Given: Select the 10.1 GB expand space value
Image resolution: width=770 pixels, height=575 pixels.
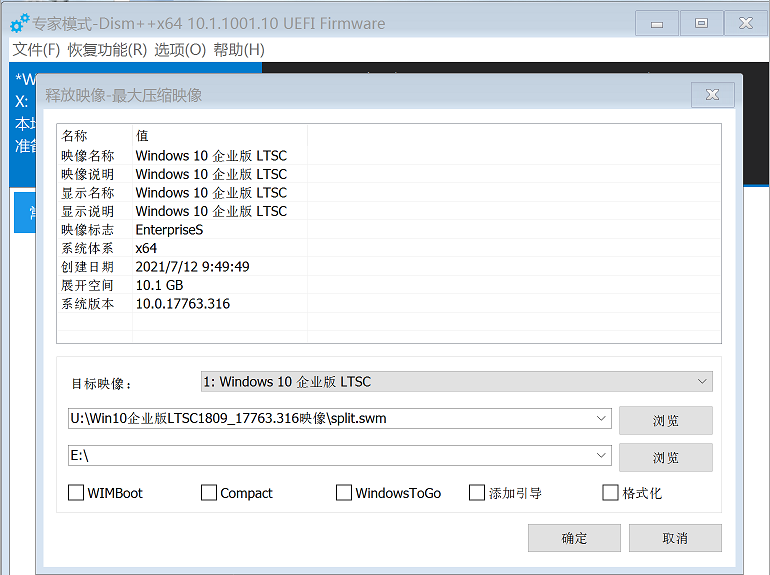Looking at the screenshot, I should [x=160, y=285].
